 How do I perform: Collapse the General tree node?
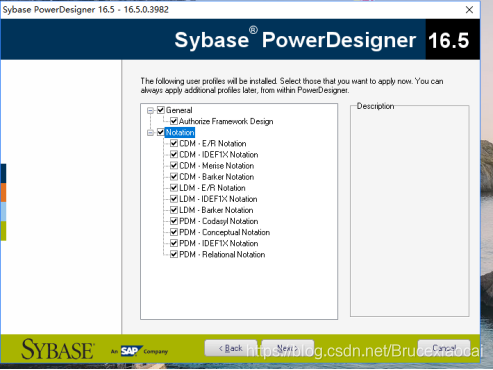tap(150, 110)
